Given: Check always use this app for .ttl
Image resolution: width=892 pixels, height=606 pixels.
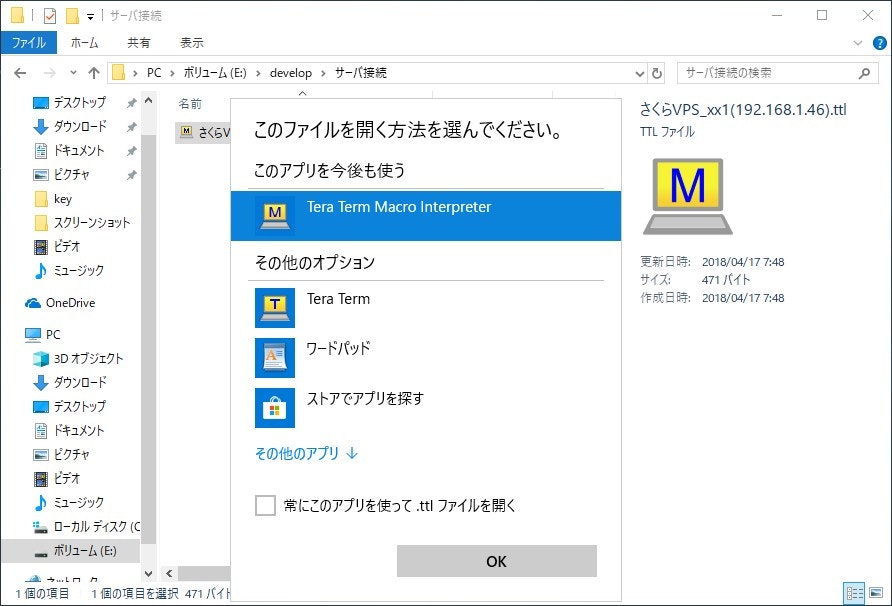Looking at the screenshot, I should coord(265,505).
